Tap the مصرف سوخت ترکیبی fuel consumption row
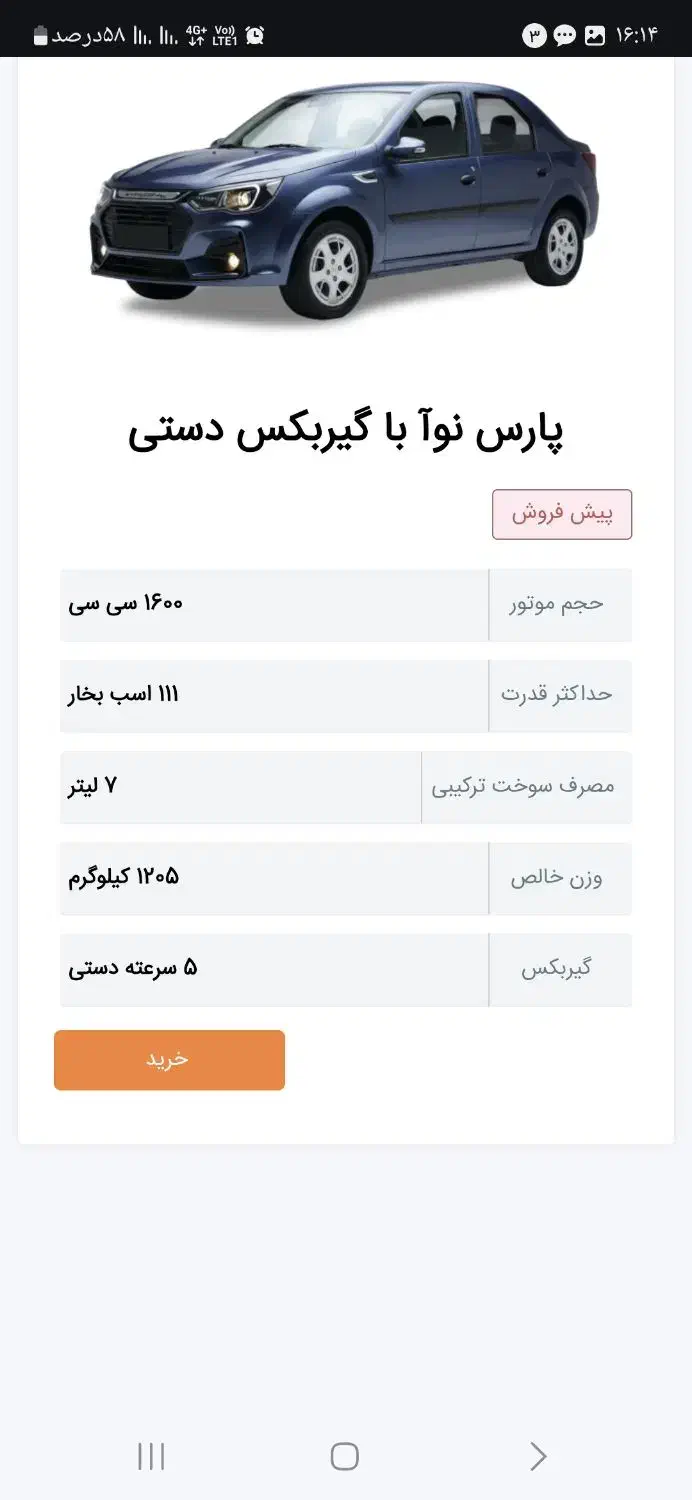Image resolution: width=692 pixels, height=1500 pixels. click(x=346, y=787)
